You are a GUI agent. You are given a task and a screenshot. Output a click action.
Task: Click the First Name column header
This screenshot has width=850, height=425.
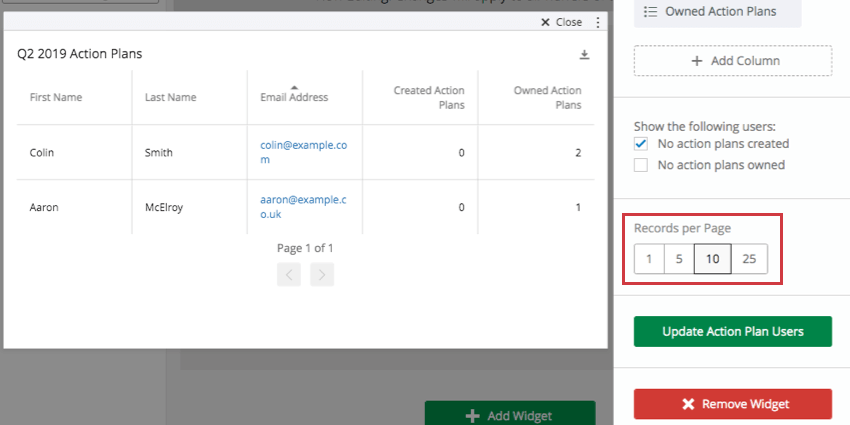[x=56, y=98]
